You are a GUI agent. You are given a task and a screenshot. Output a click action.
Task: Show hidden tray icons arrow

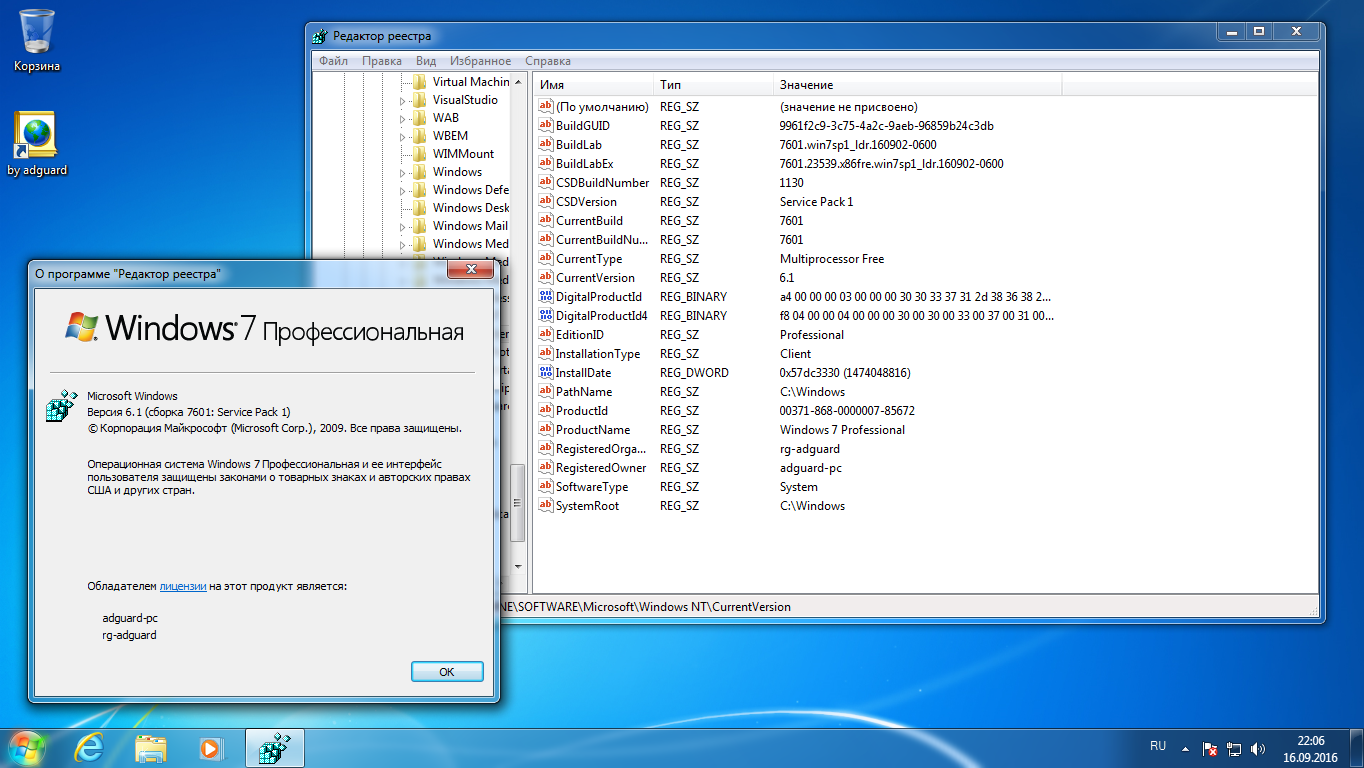(1186, 748)
